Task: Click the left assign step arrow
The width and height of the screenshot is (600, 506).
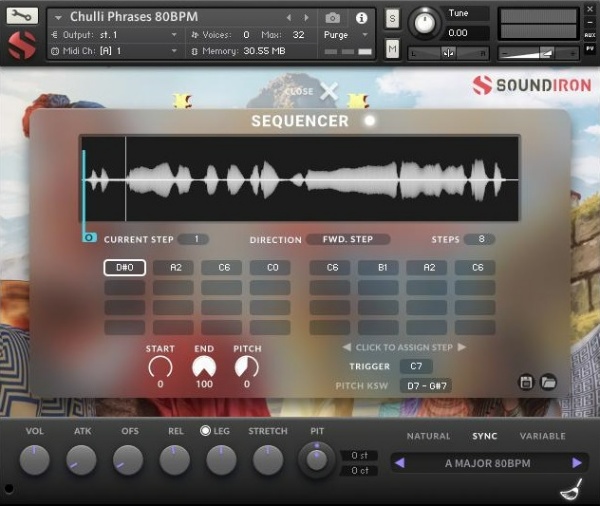Action: 347,347
